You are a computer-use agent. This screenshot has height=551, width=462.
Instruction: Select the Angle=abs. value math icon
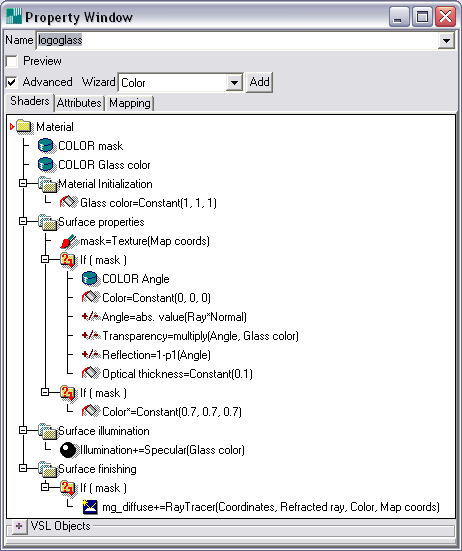click(x=90, y=317)
